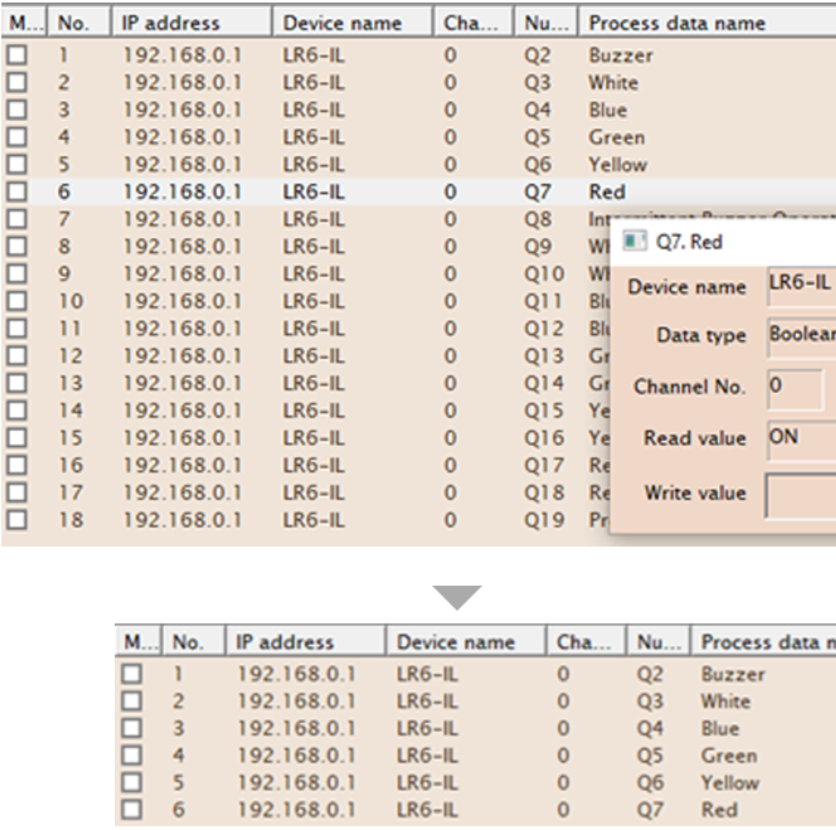This screenshot has height=830, width=836.
Task: Tick the checkbox for row 3 Blue in upper table
Action: click(17, 109)
